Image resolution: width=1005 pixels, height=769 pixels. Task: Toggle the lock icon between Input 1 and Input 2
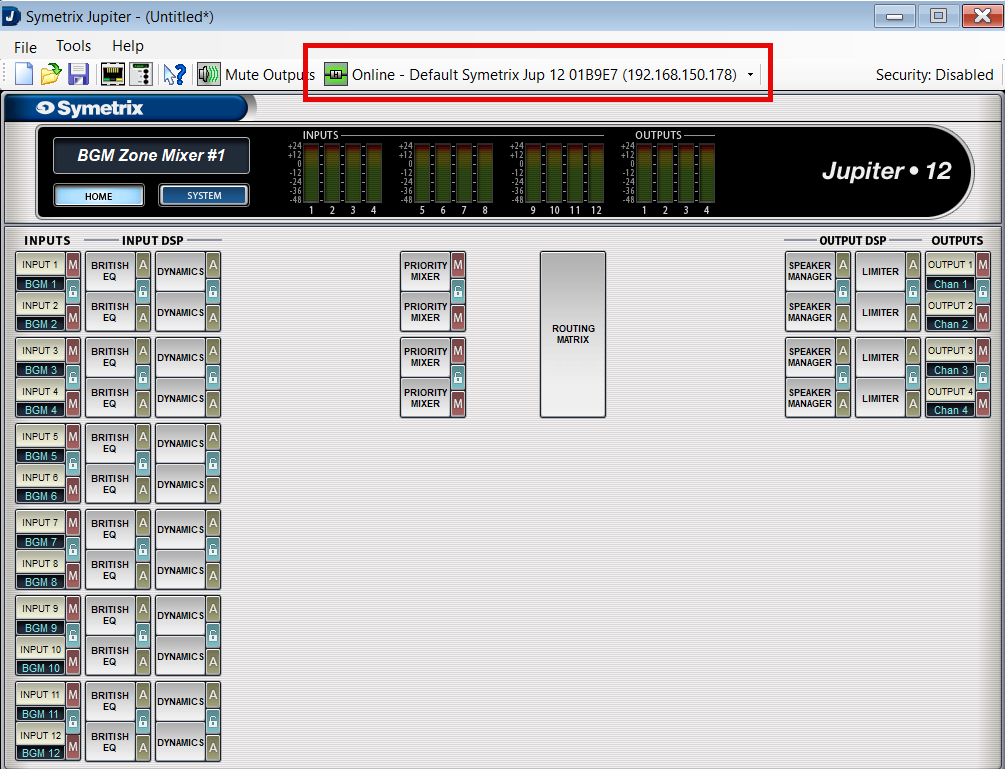[x=73, y=292]
